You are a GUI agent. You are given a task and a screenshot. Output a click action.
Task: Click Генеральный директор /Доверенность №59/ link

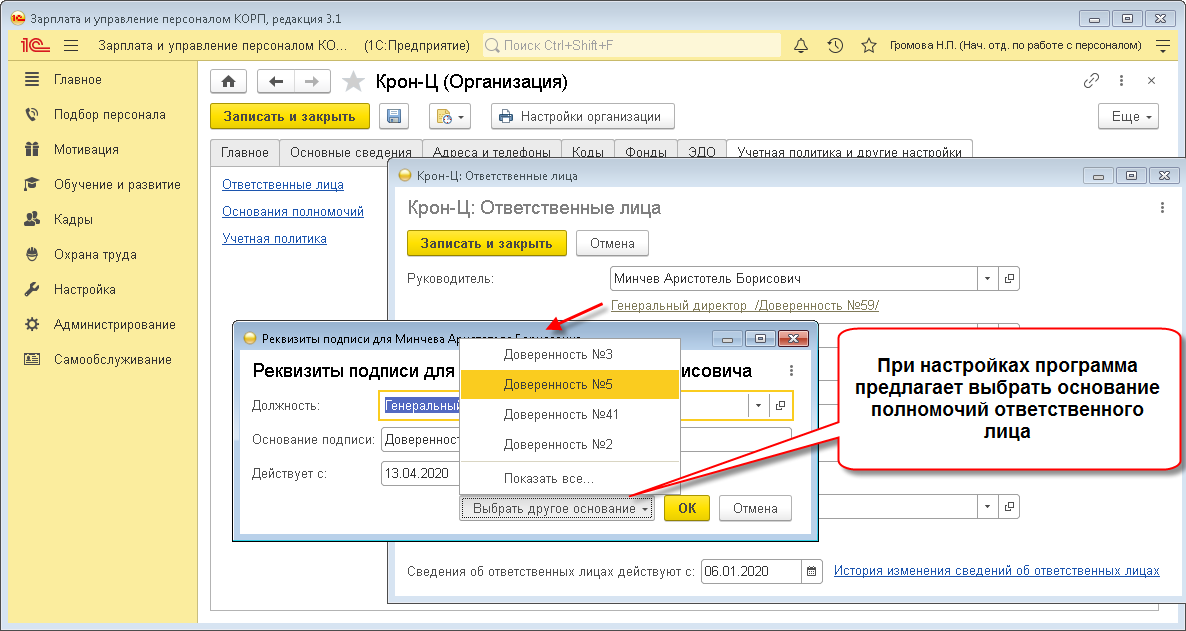pyautogui.click(x=744, y=305)
